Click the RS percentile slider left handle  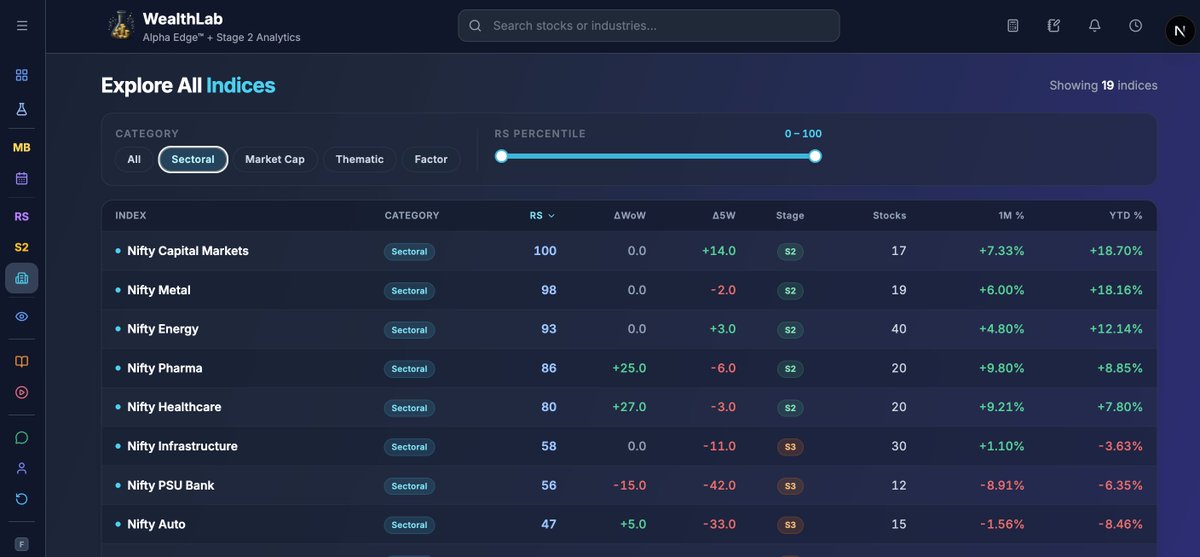tap(501, 156)
